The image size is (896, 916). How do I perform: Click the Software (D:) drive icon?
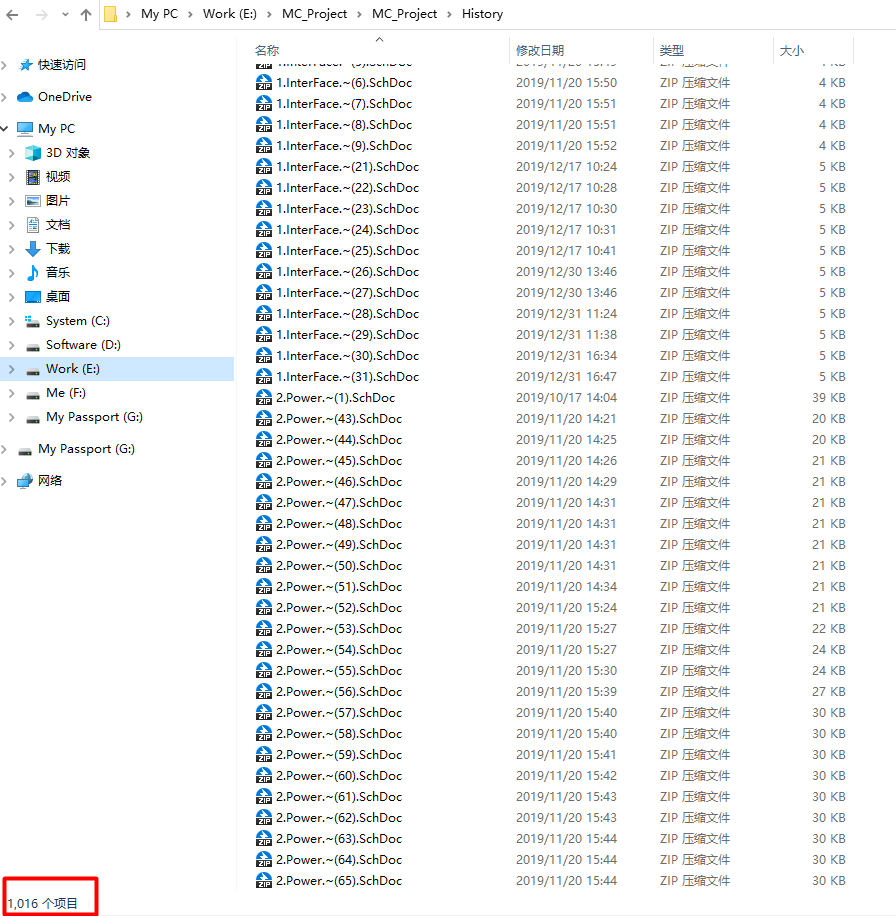(33, 346)
